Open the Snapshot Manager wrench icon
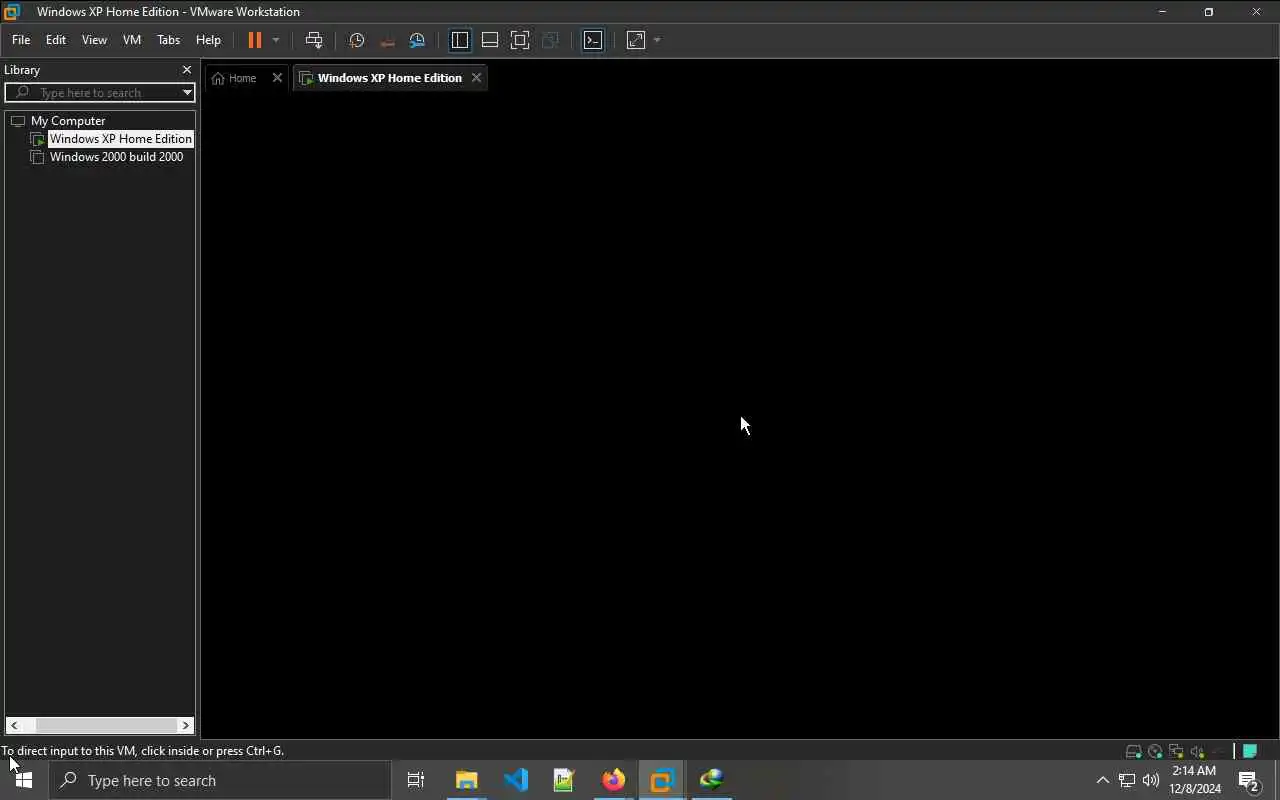The width and height of the screenshot is (1280, 800). (x=418, y=40)
